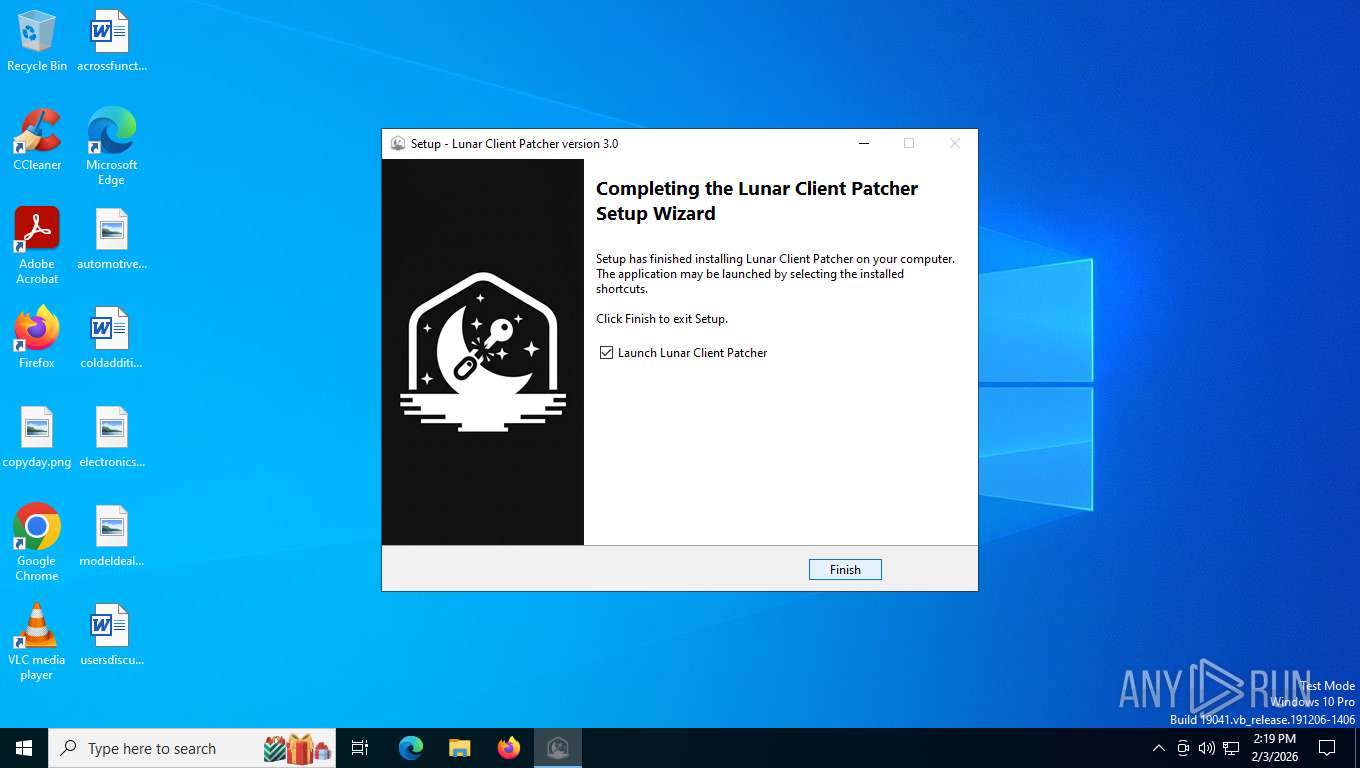Select the Firefox desktop shortcut
The width and height of the screenshot is (1360, 768).
click(x=37, y=338)
